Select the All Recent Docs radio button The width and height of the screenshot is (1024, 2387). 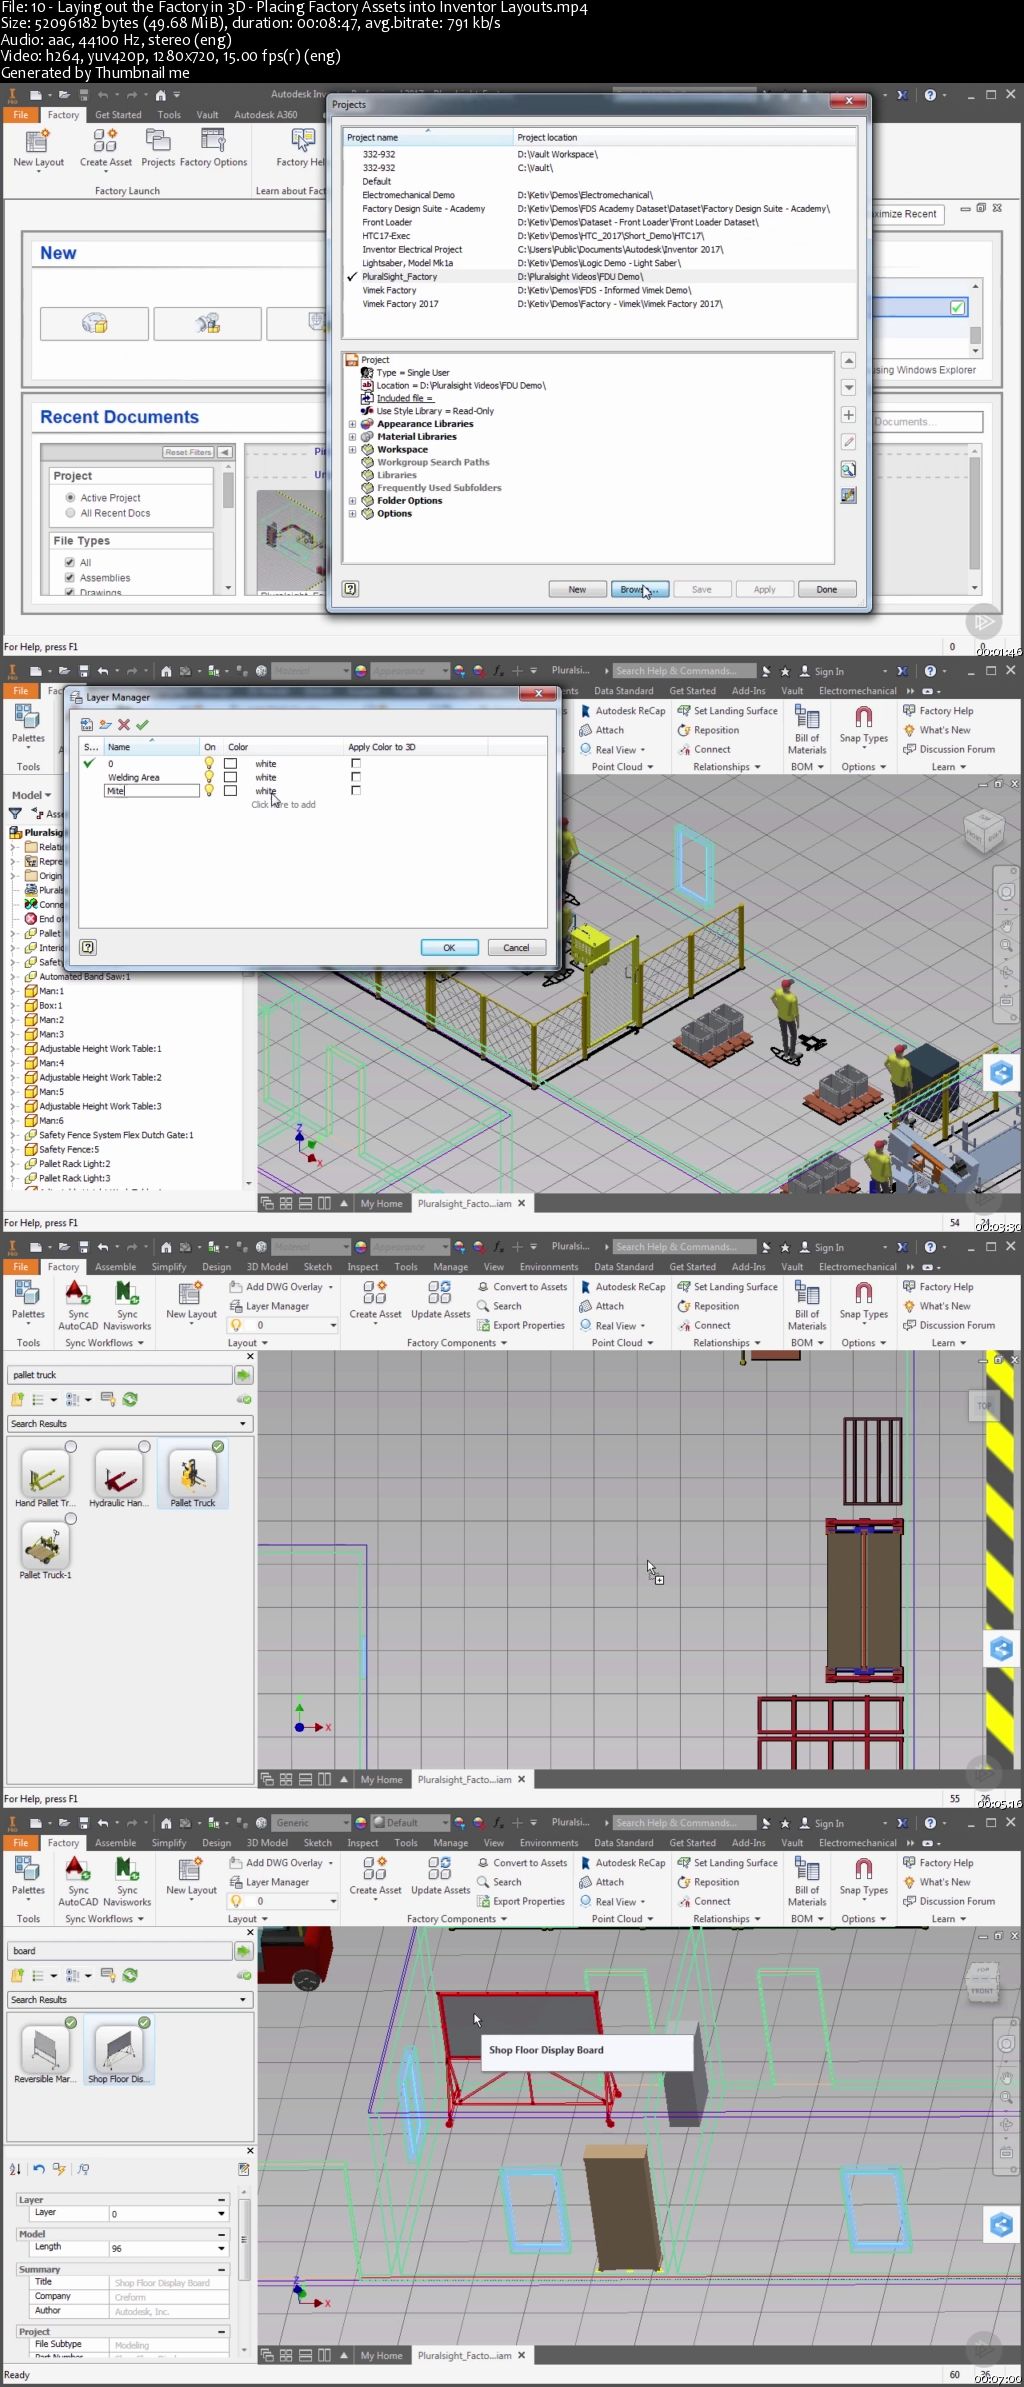[70, 513]
